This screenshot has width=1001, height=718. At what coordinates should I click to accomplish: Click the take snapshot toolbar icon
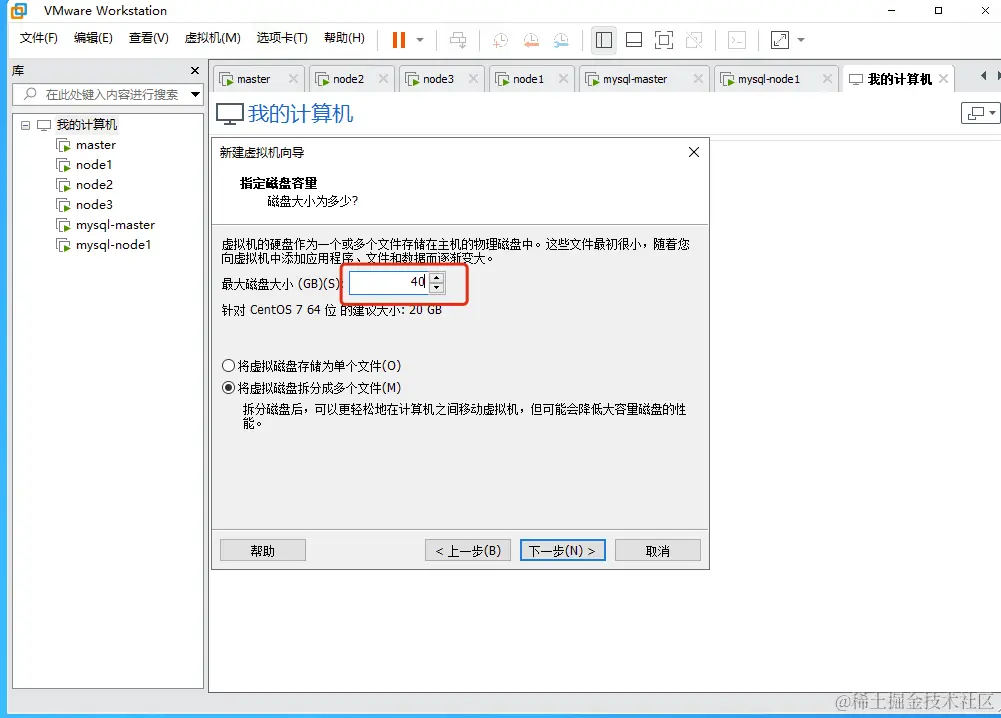500,40
